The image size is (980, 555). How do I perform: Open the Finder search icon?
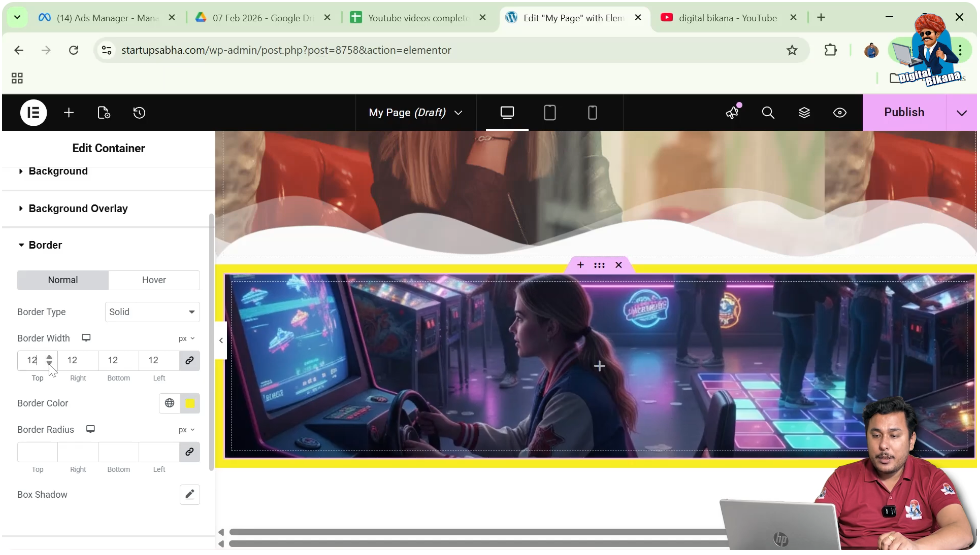tap(768, 113)
